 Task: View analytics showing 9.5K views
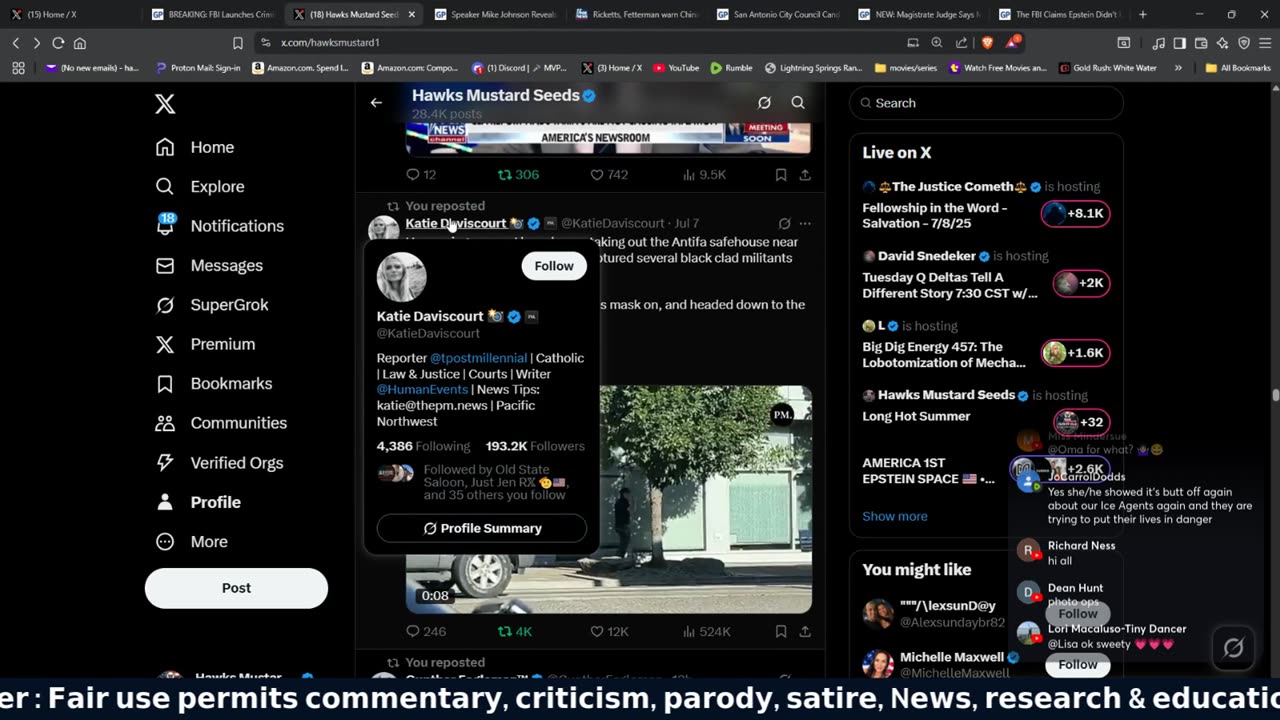coord(704,174)
